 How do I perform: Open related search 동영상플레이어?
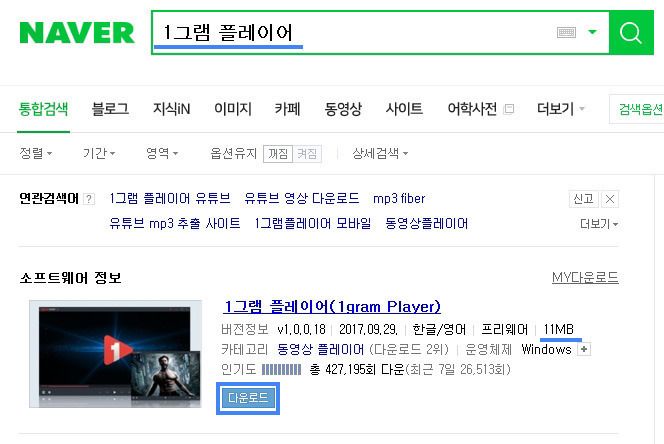[426, 223]
